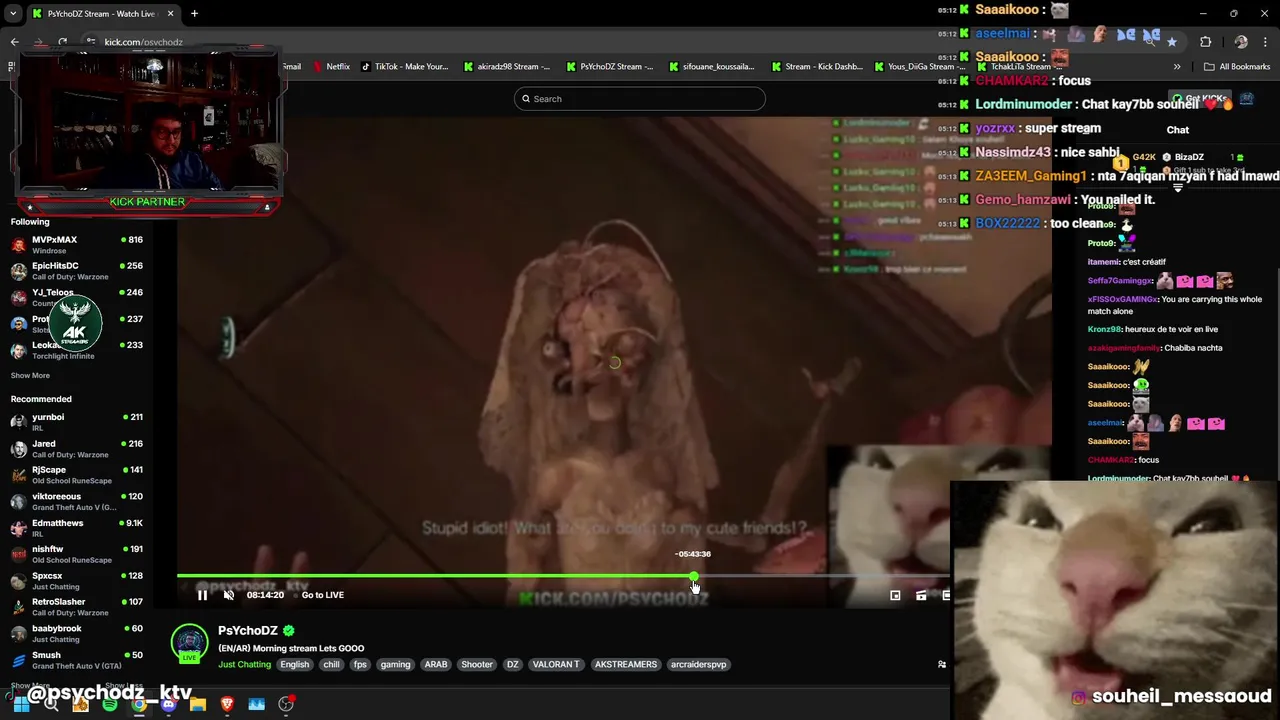Pause the stream playback
Viewport: 1280px width, 720px height.
pos(202,595)
